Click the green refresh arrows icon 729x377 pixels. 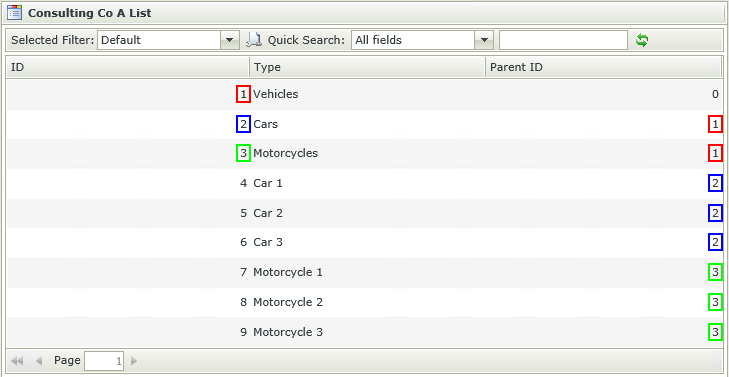click(642, 40)
